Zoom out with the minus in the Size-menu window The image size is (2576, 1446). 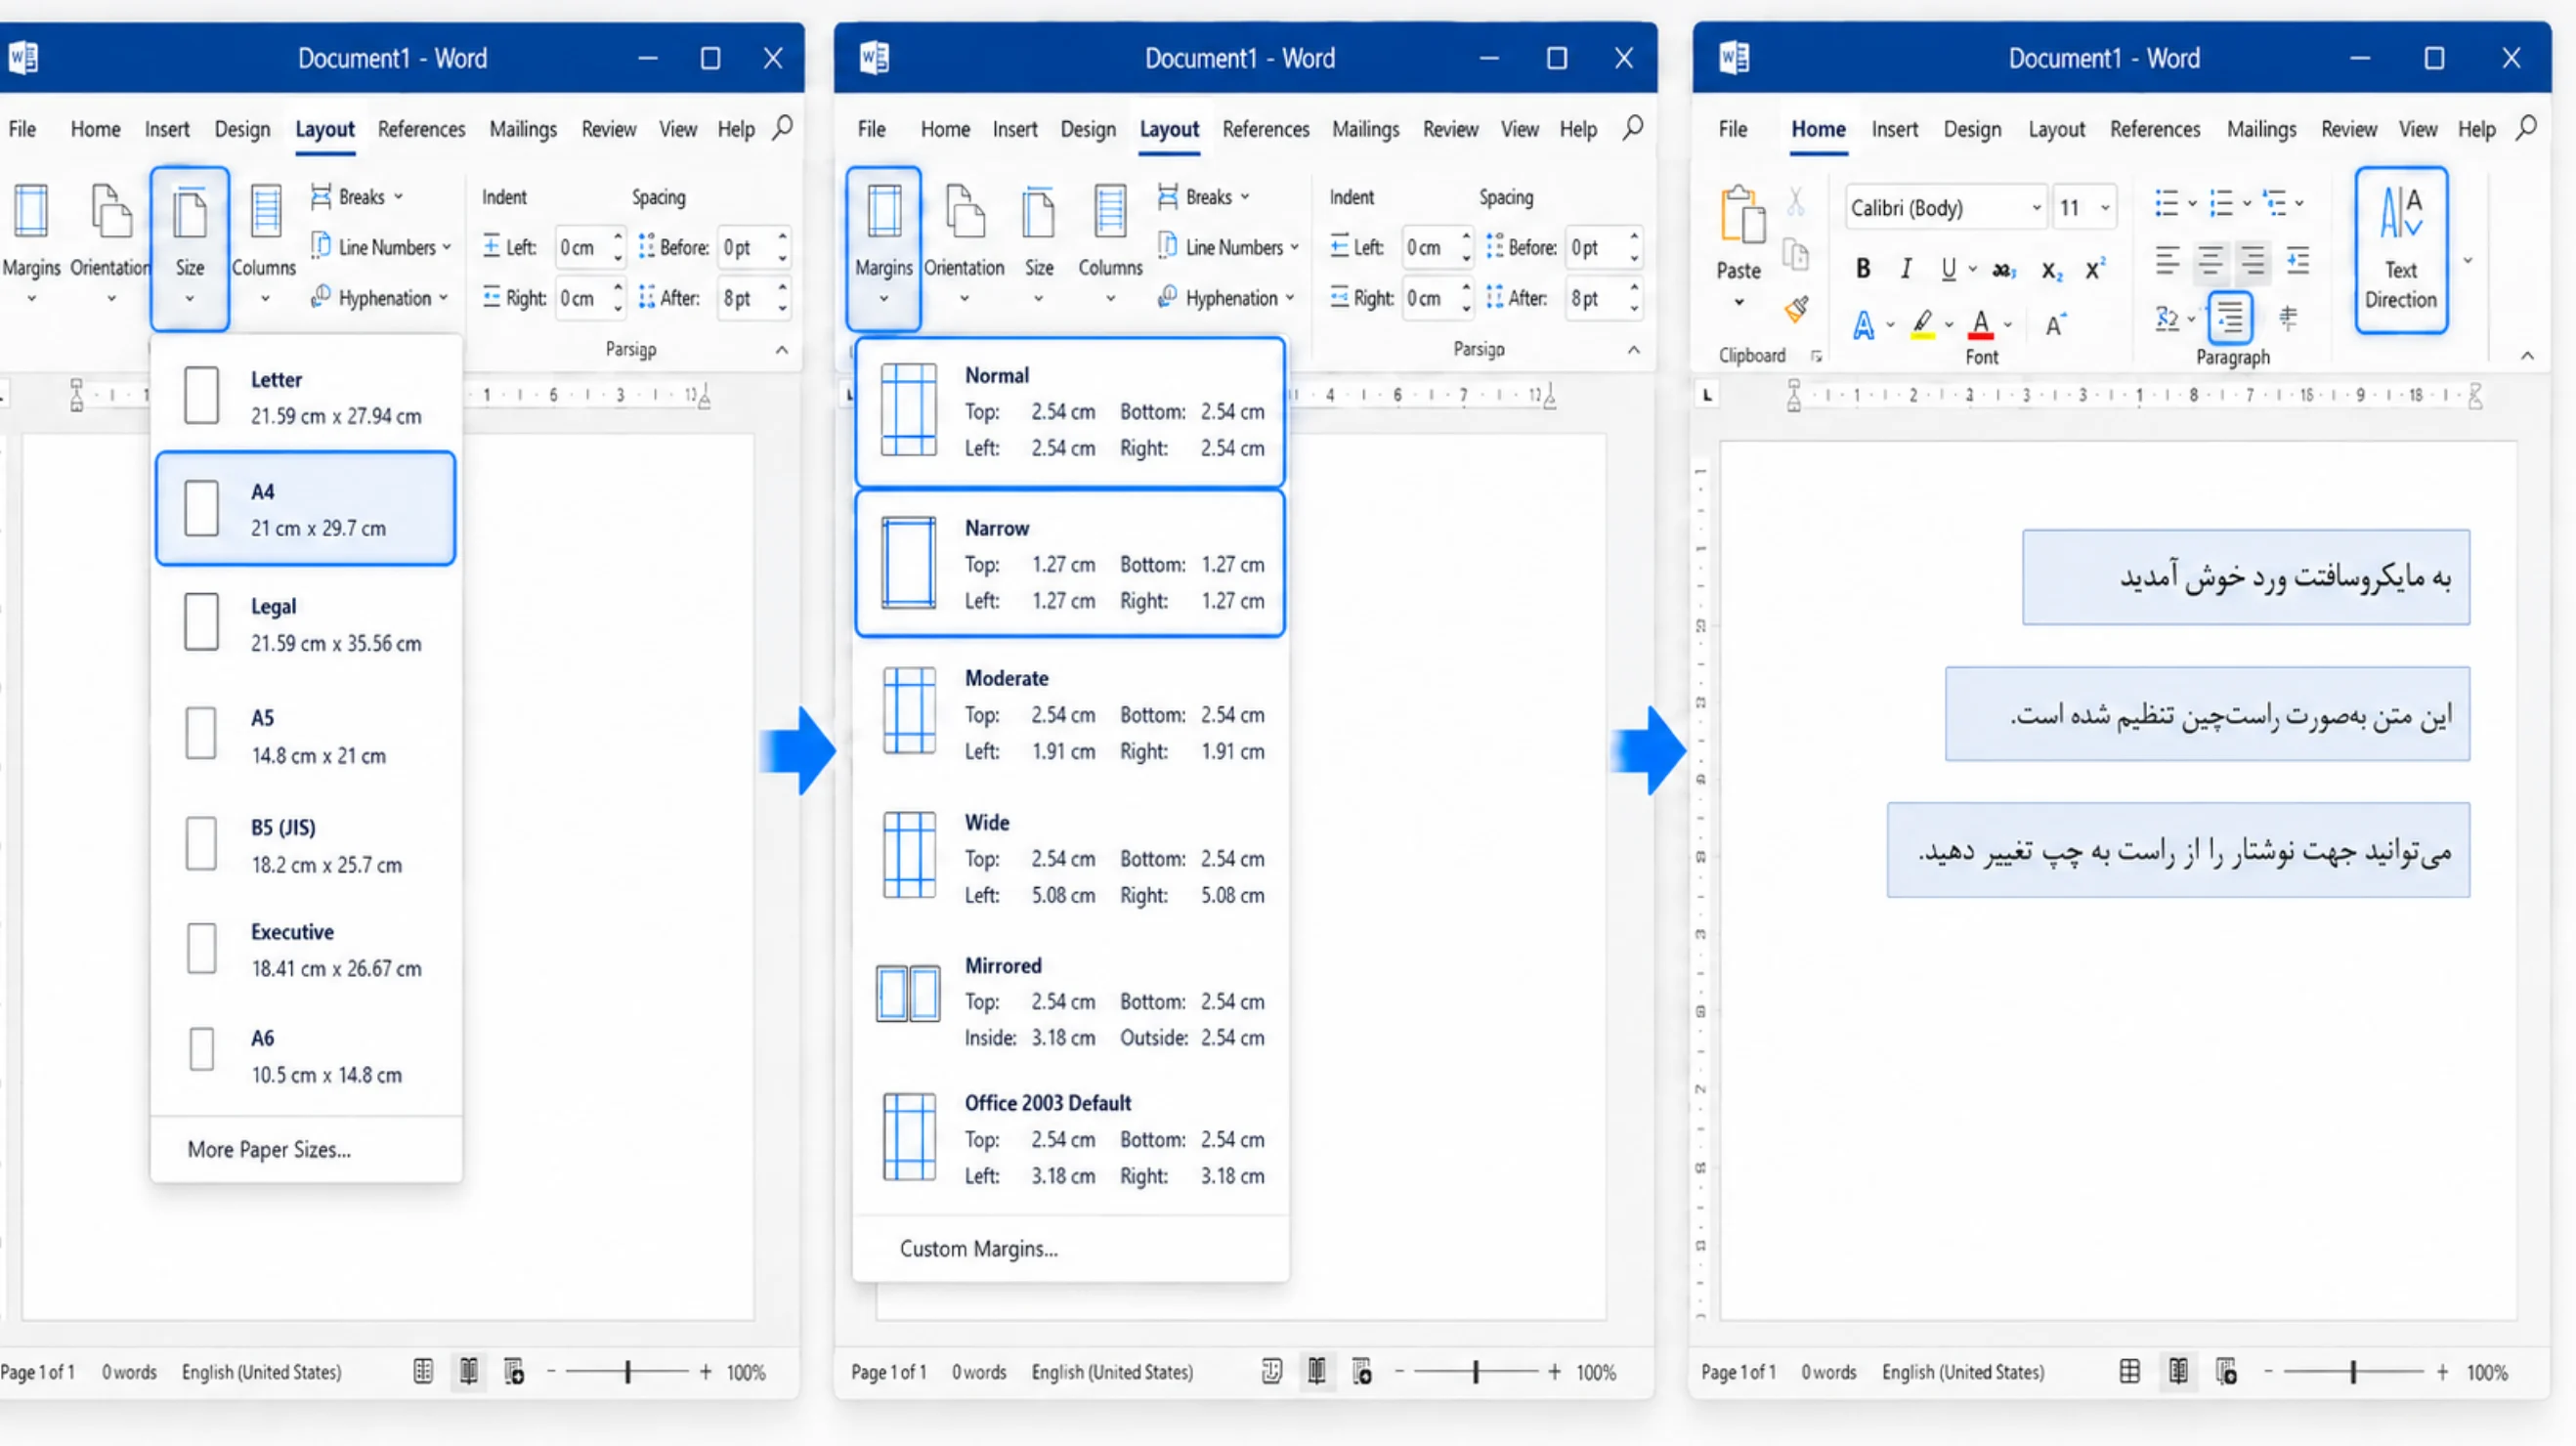click(551, 1372)
